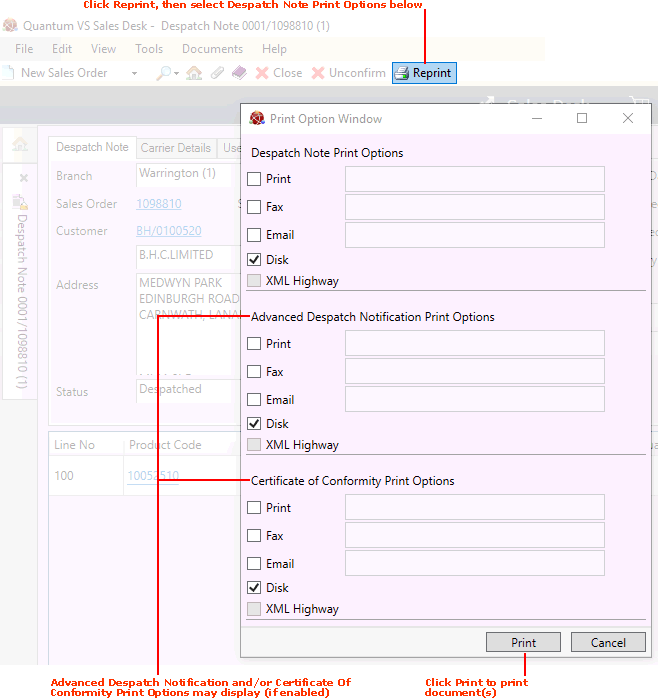The image size is (658, 698).
Task: Minimize the Print Option Window
Action: (537, 118)
